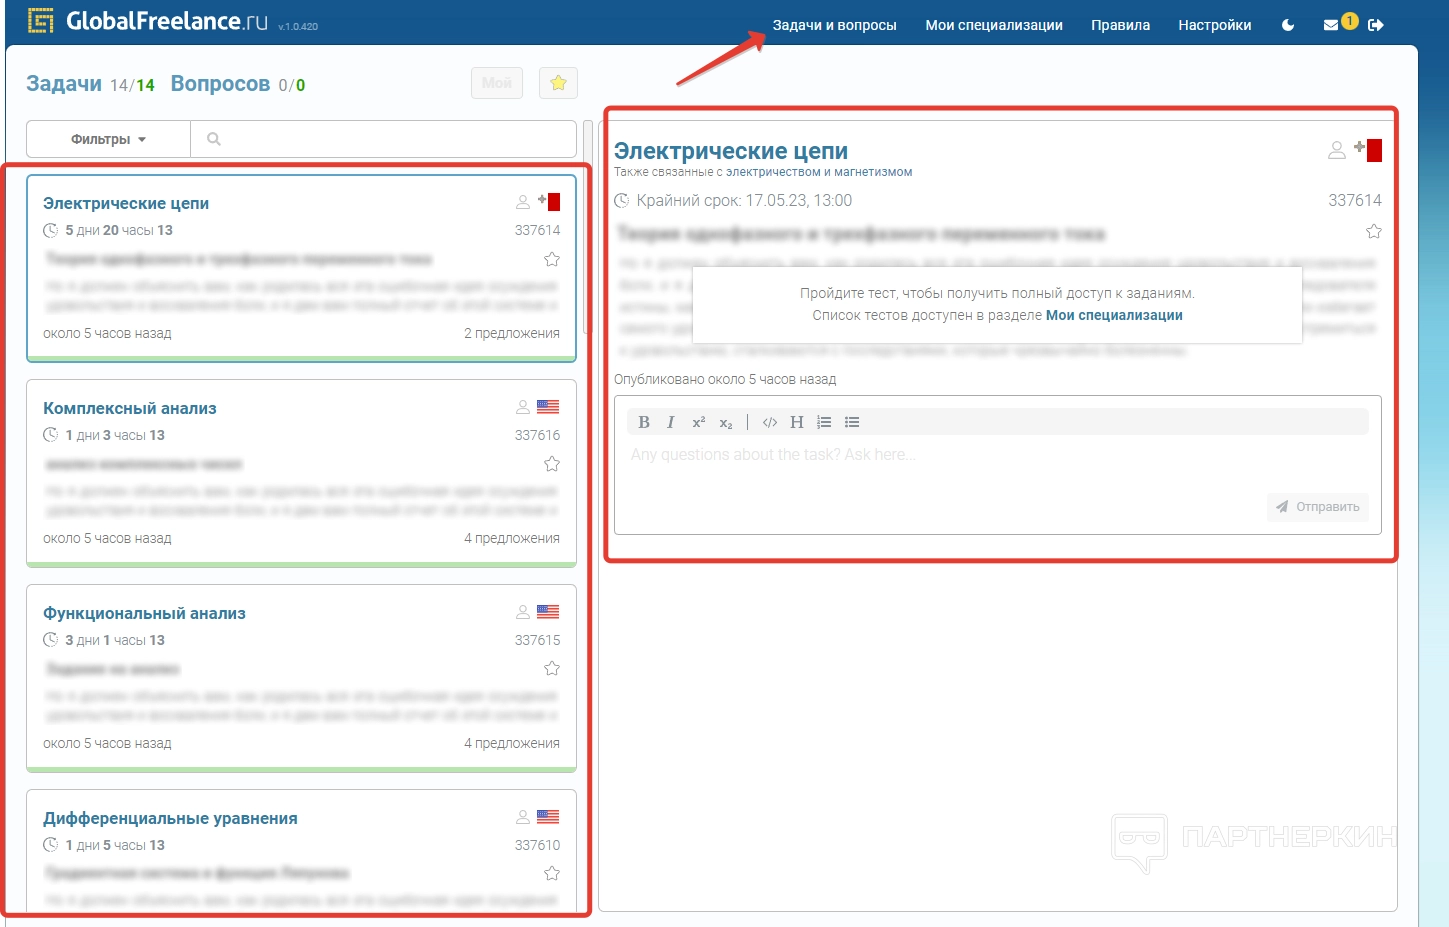Screen dimensions: 1449x927
Task: Click the user icon on the "Функциональный анализ" card
Action: tap(523, 612)
